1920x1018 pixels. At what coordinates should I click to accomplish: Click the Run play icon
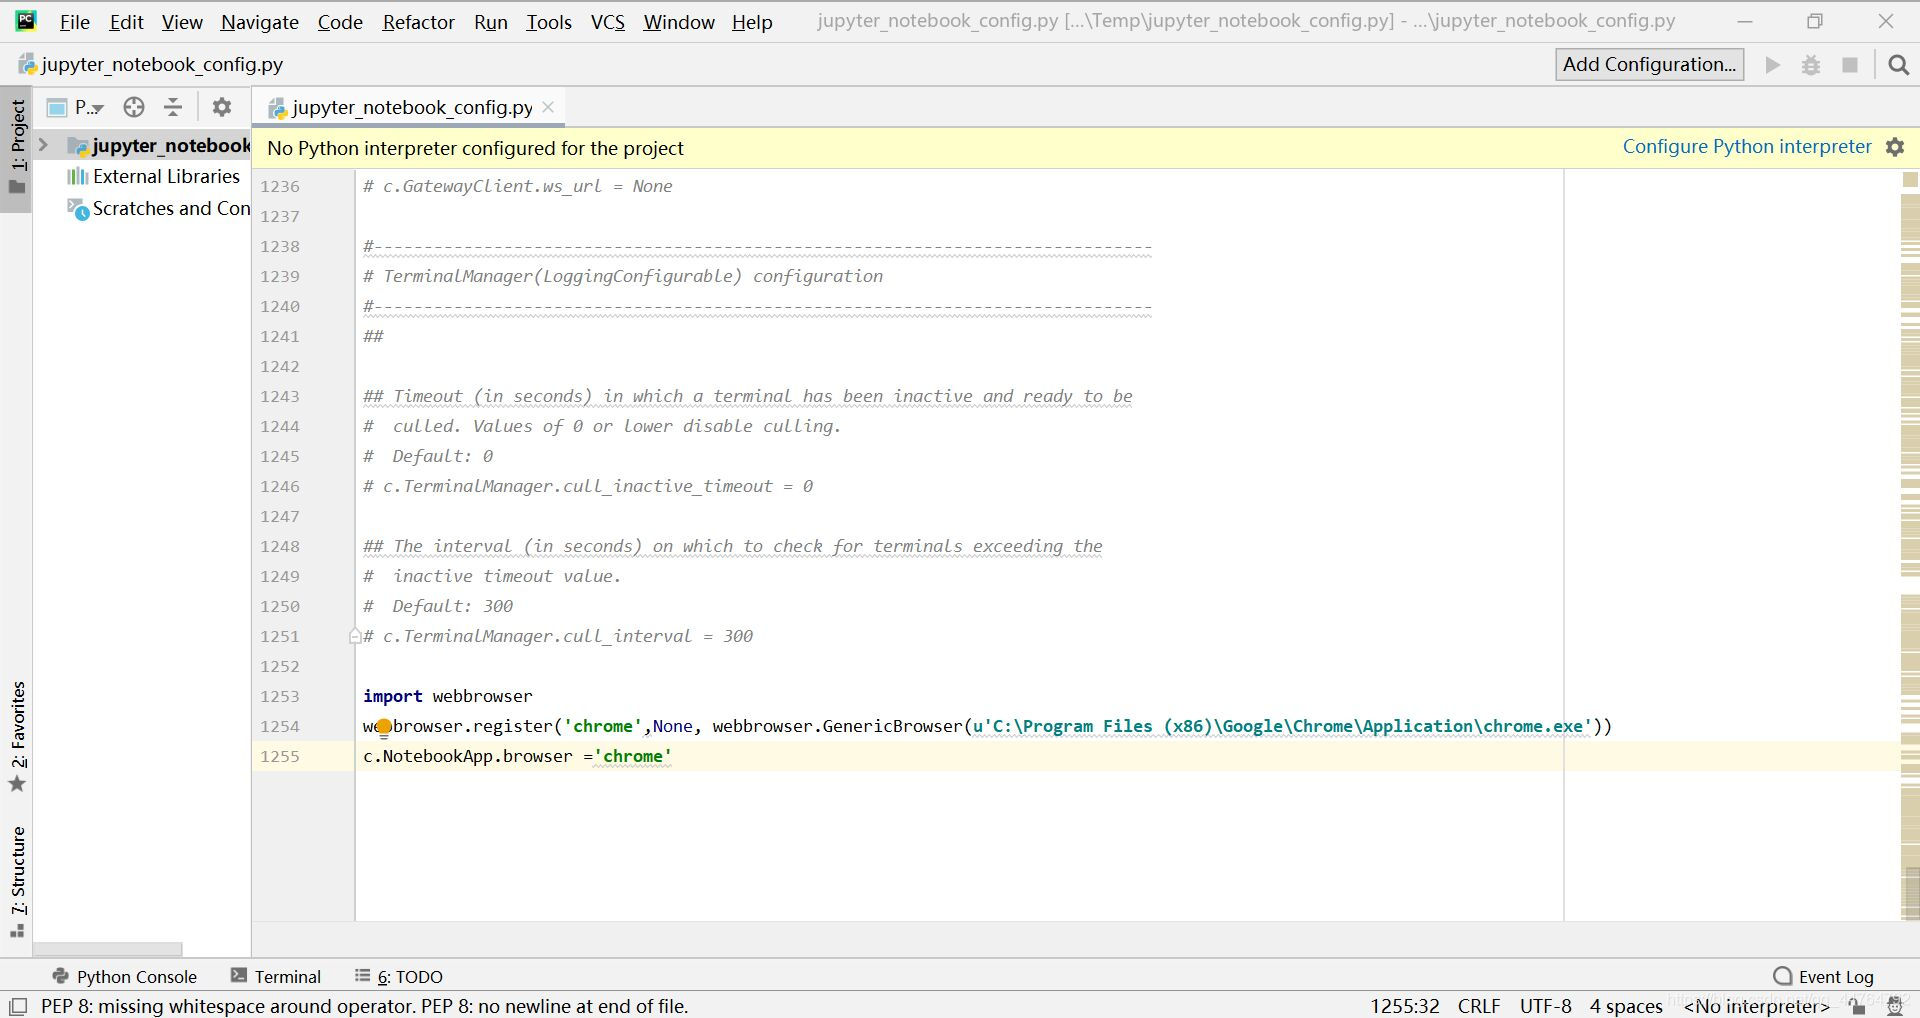1772,65
